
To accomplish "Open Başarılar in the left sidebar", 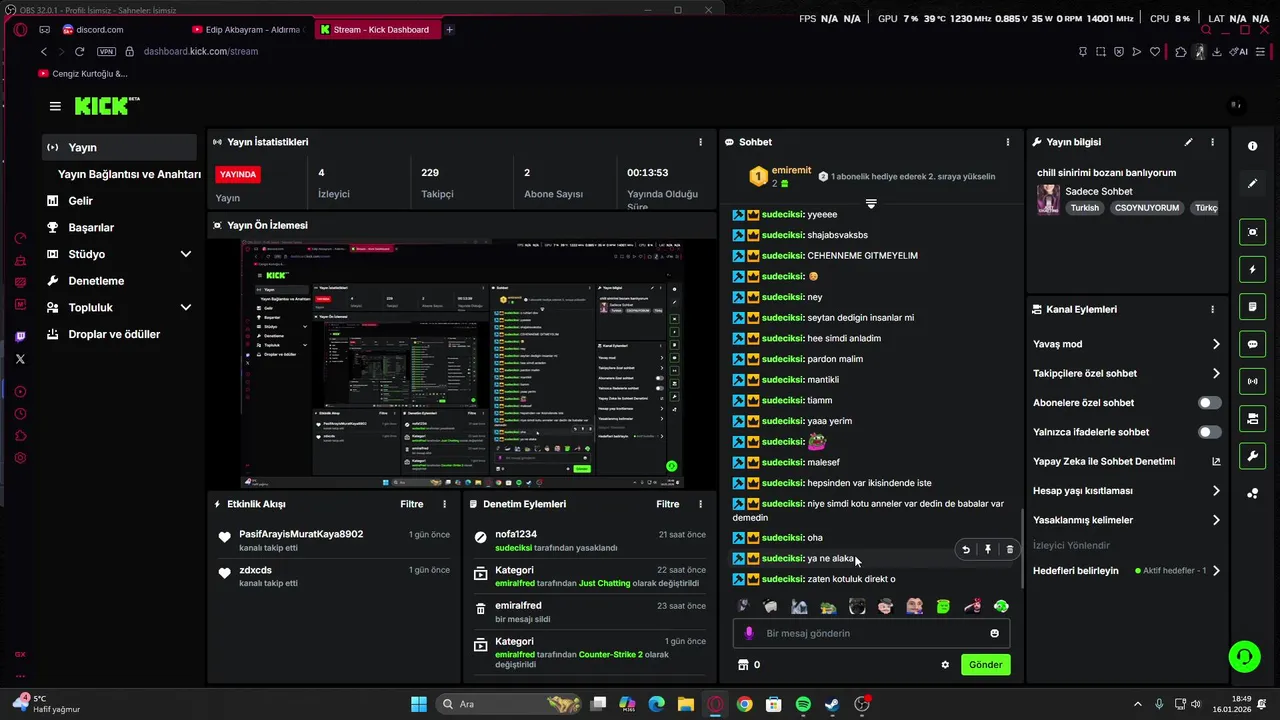I will pos(120,228).
